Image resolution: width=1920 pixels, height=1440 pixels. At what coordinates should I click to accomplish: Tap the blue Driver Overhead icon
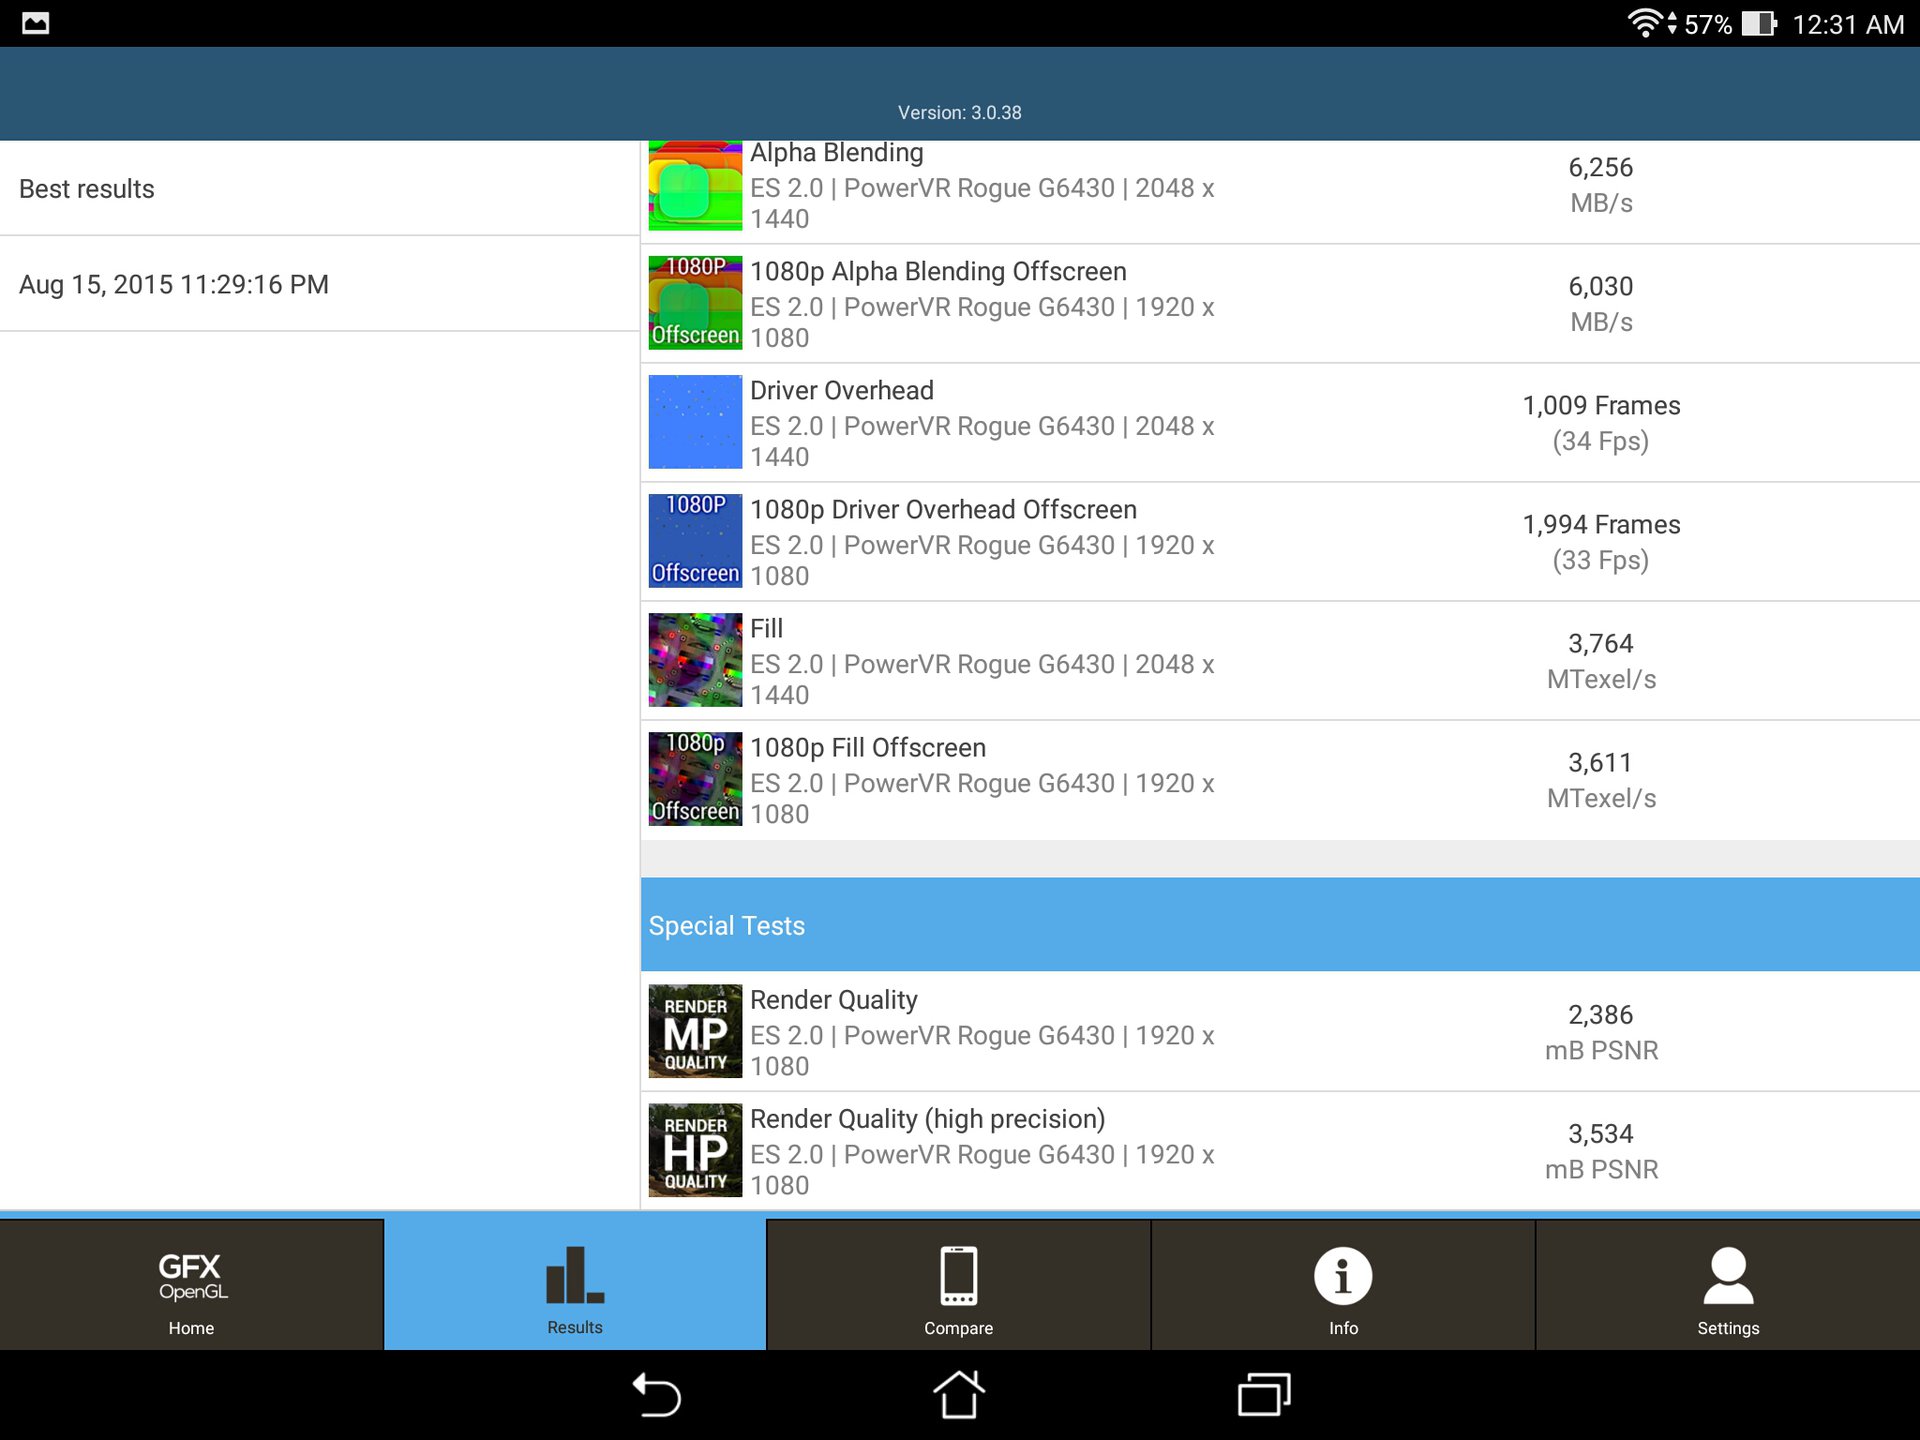[695, 422]
